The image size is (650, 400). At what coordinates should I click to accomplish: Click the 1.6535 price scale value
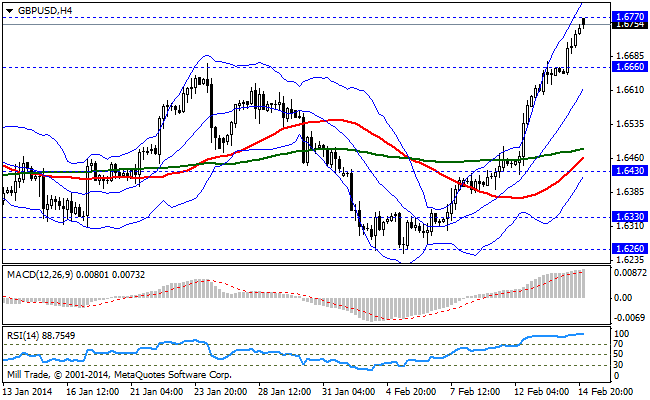pos(630,124)
